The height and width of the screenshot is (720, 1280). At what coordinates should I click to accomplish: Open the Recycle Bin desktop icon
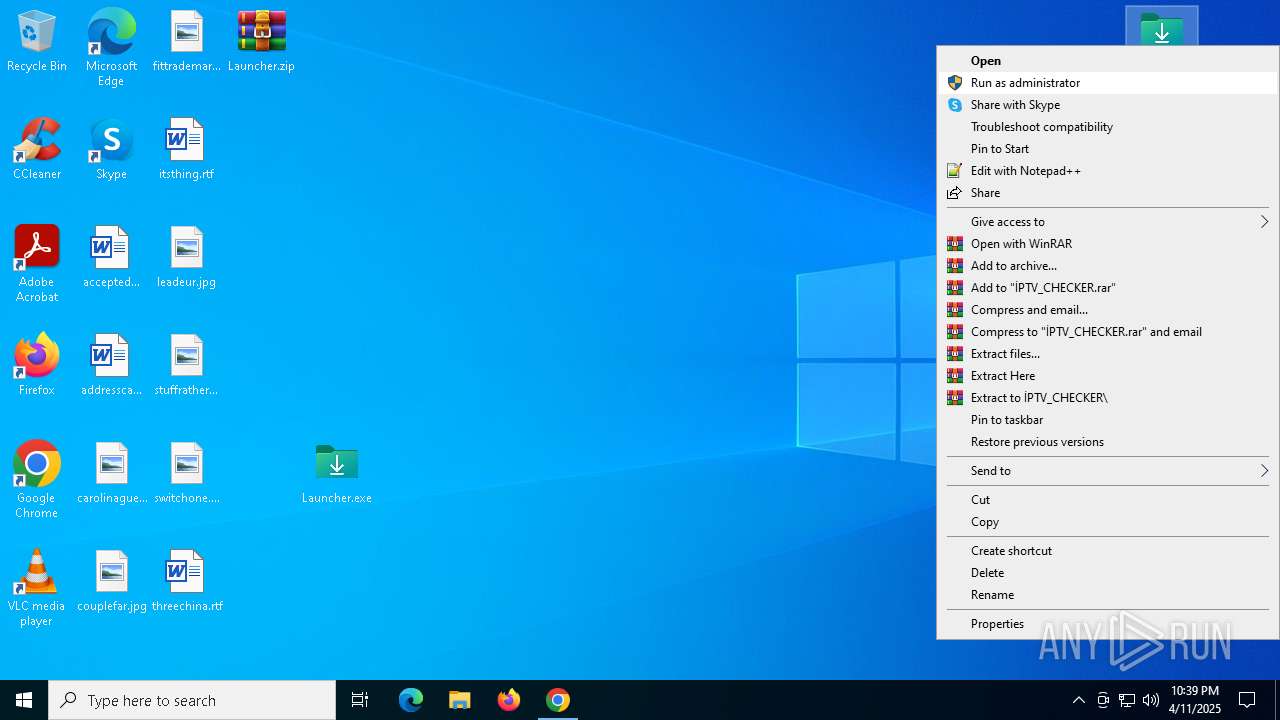tap(37, 42)
